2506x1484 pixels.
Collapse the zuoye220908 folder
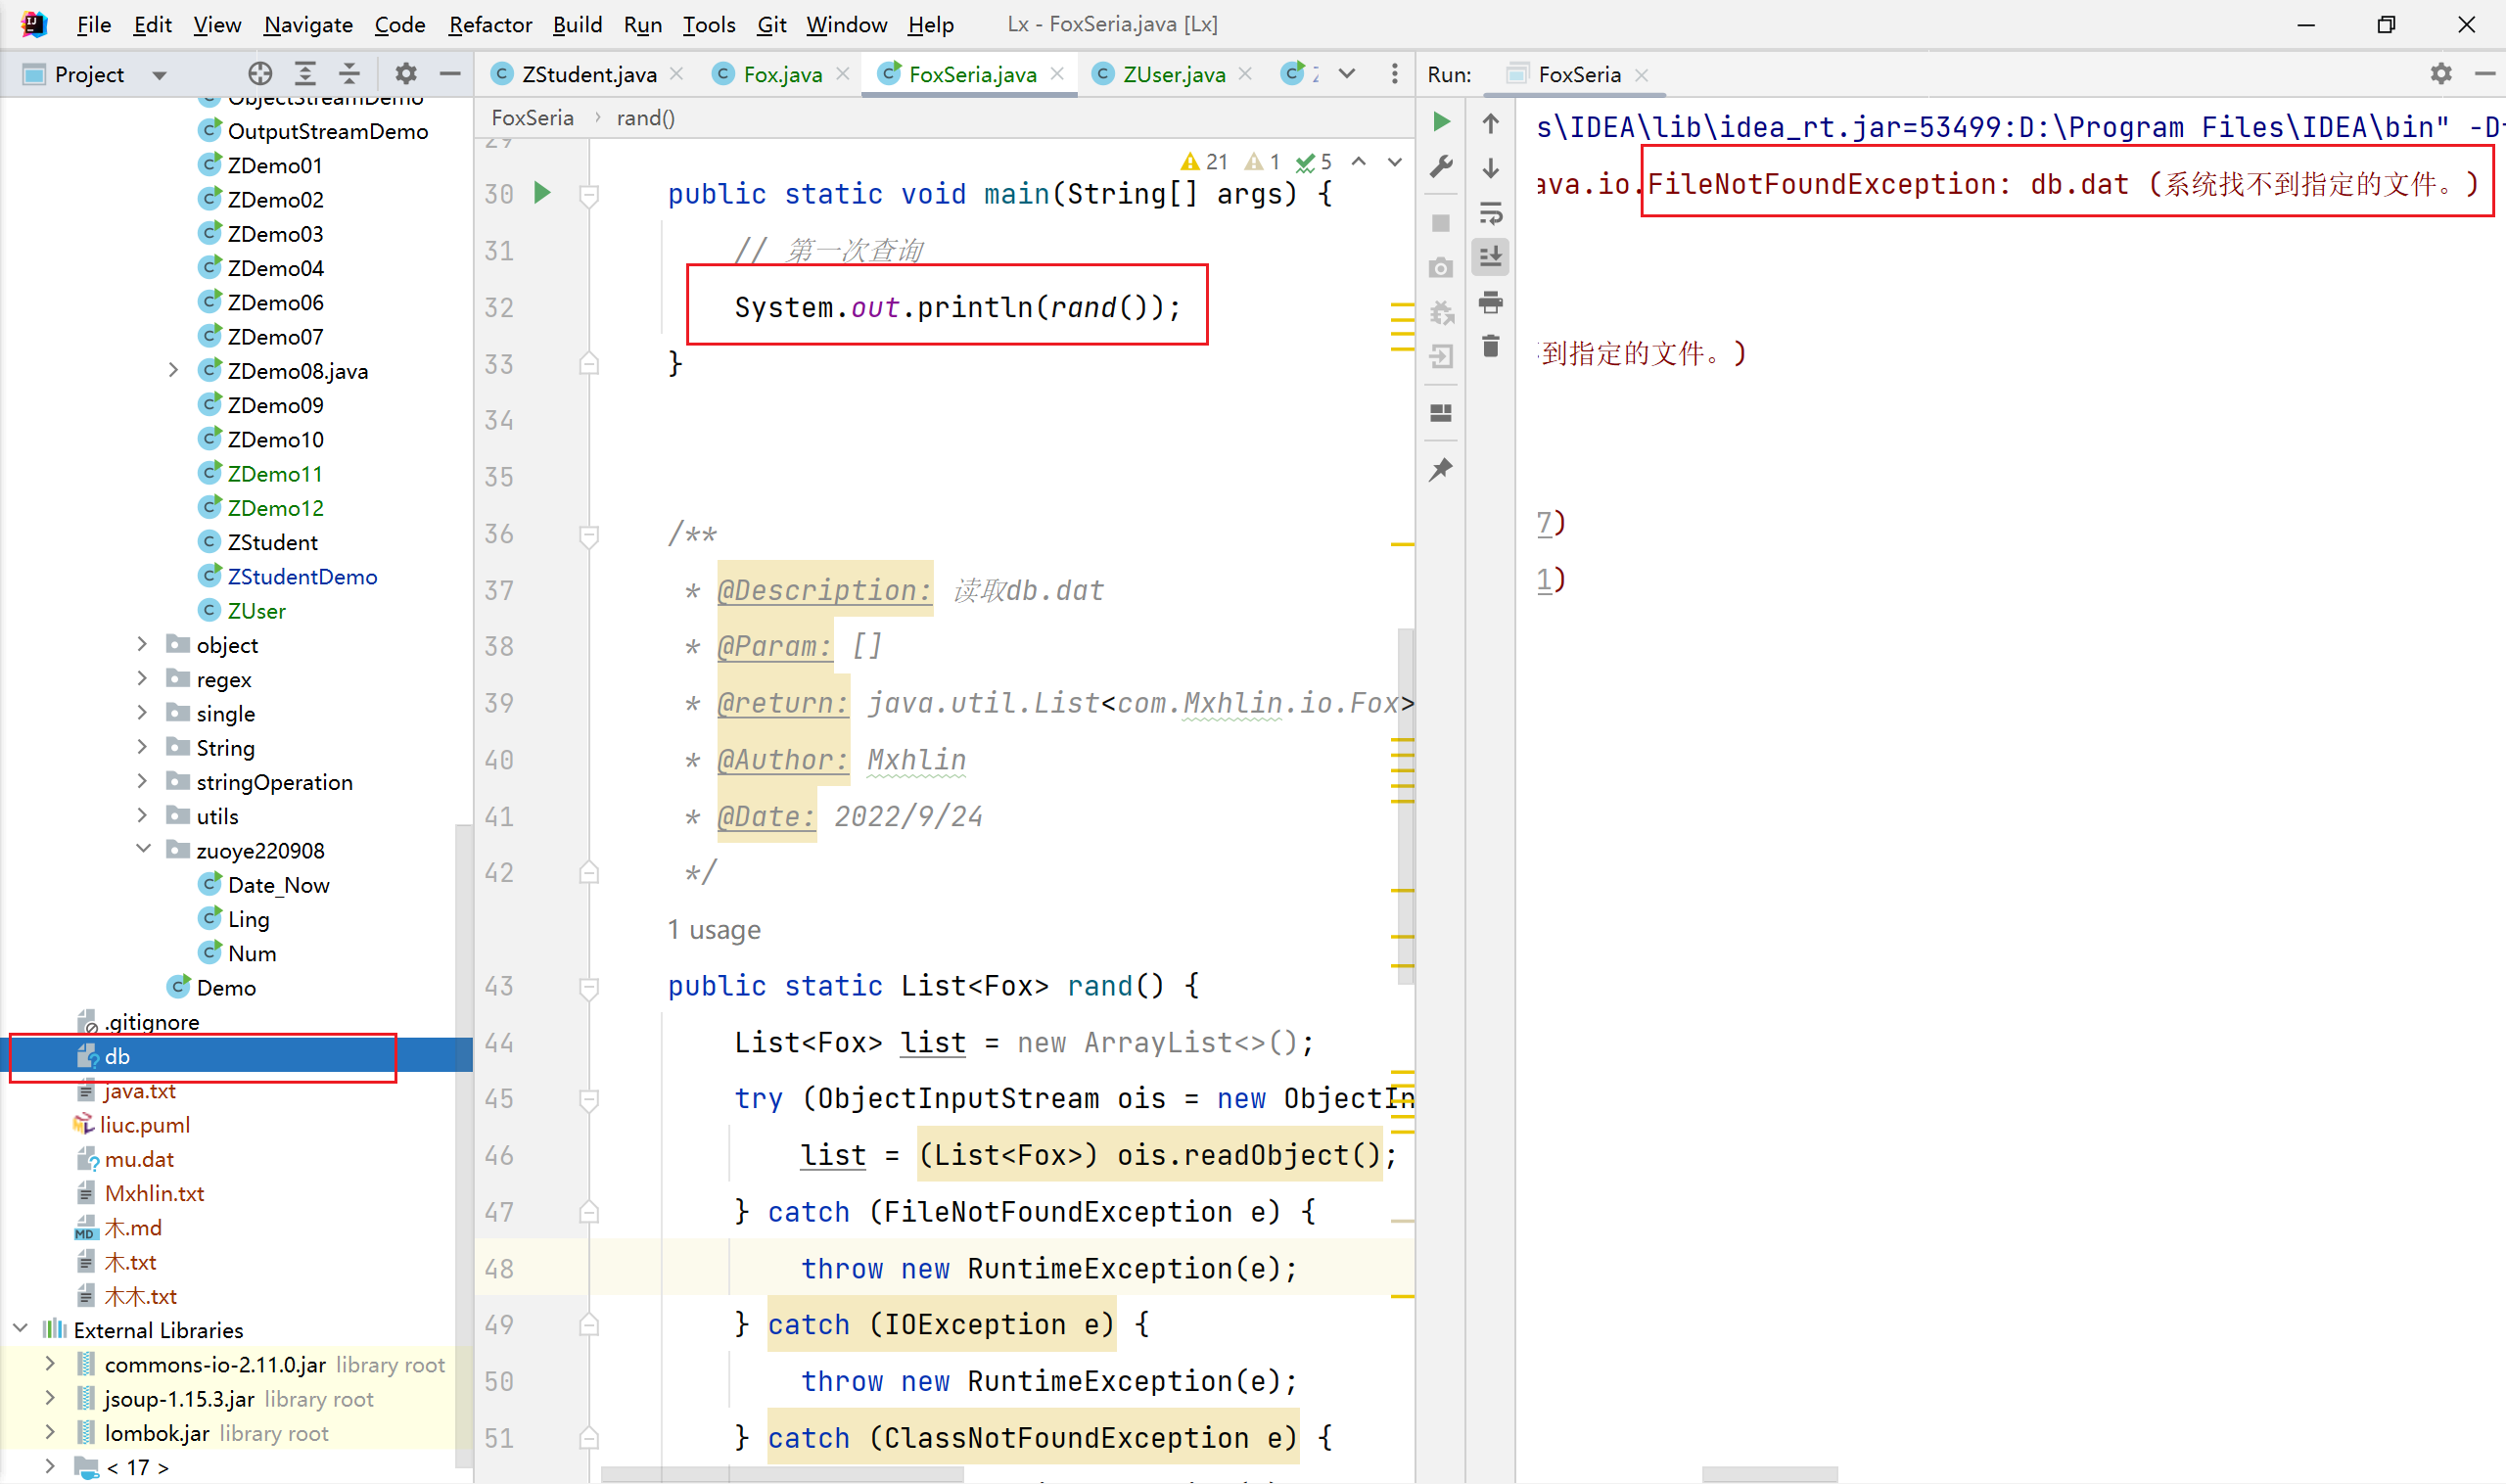pos(142,850)
